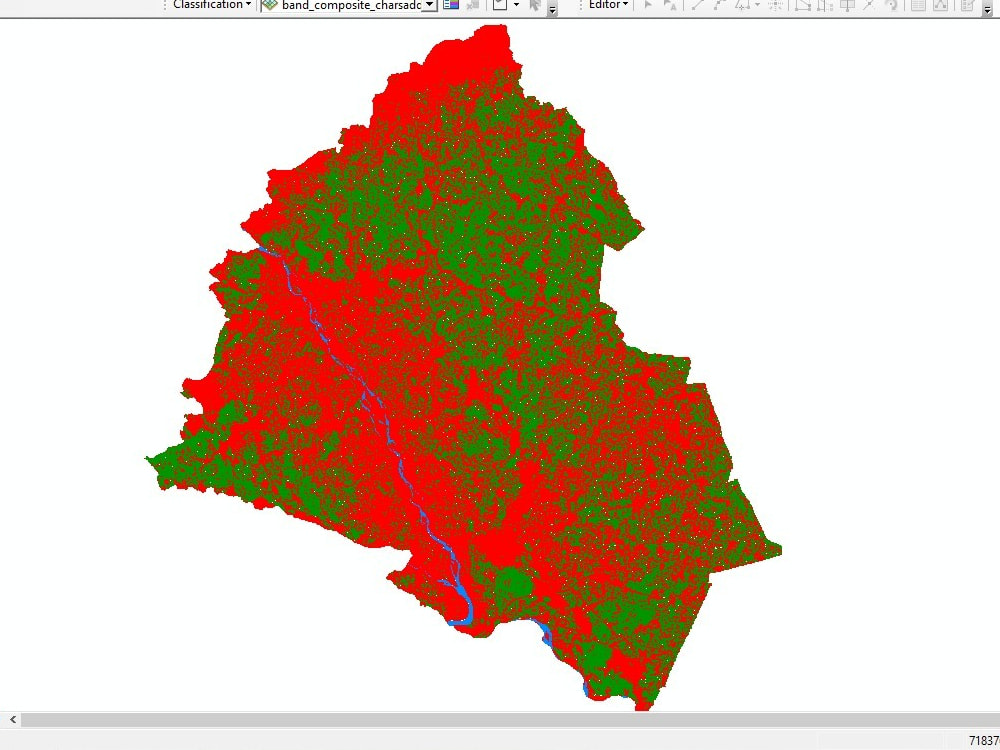Viewport: 1000px width, 750px height.
Task: Expand the drawing shape dropdown arrow
Action: point(517,5)
